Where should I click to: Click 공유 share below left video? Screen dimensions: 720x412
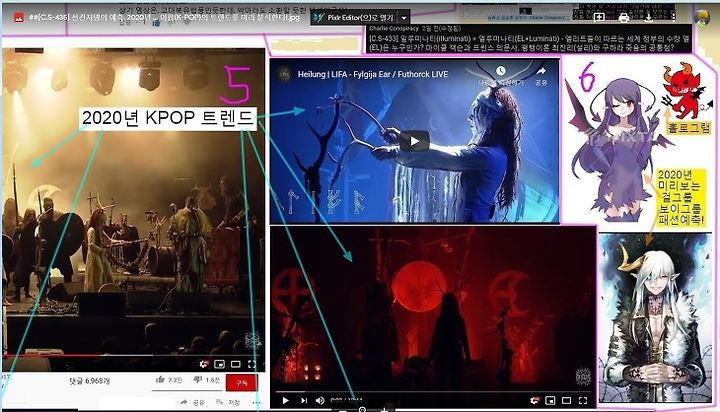[192, 402]
